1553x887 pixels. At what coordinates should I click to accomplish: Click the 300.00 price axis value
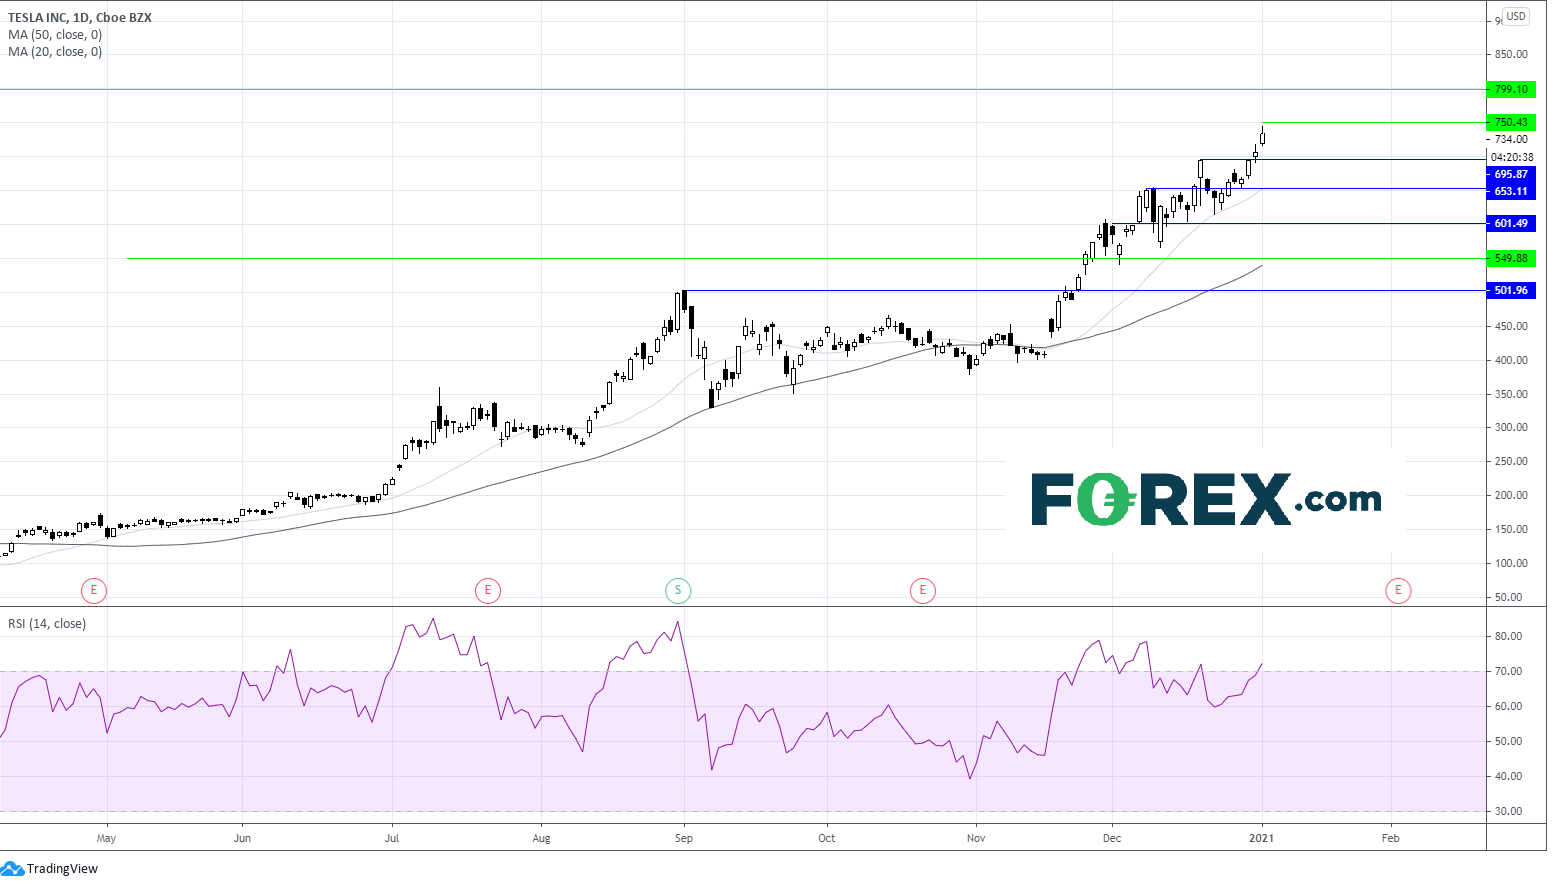pyautogui.click(x=1511, y=428)
